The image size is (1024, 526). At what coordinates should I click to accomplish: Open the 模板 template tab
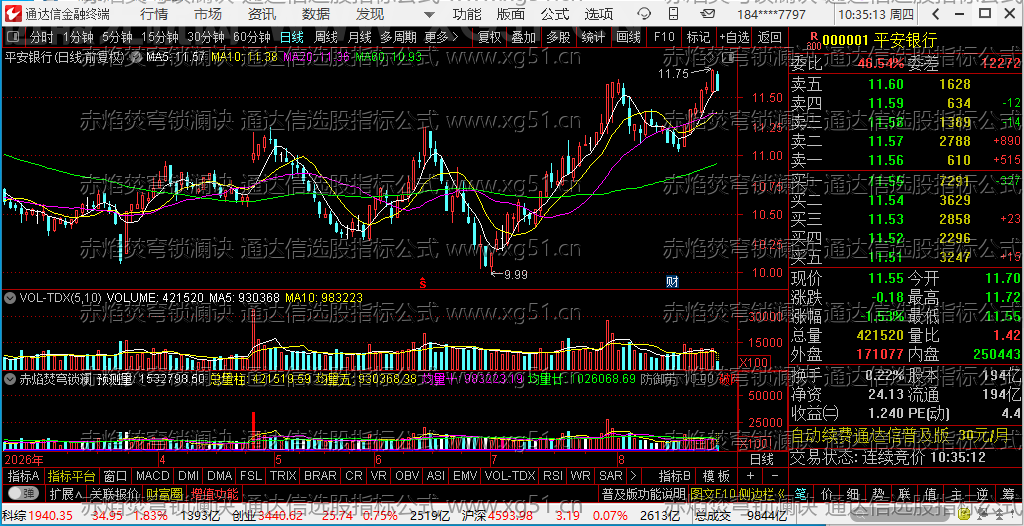click(x=716, y=475)
